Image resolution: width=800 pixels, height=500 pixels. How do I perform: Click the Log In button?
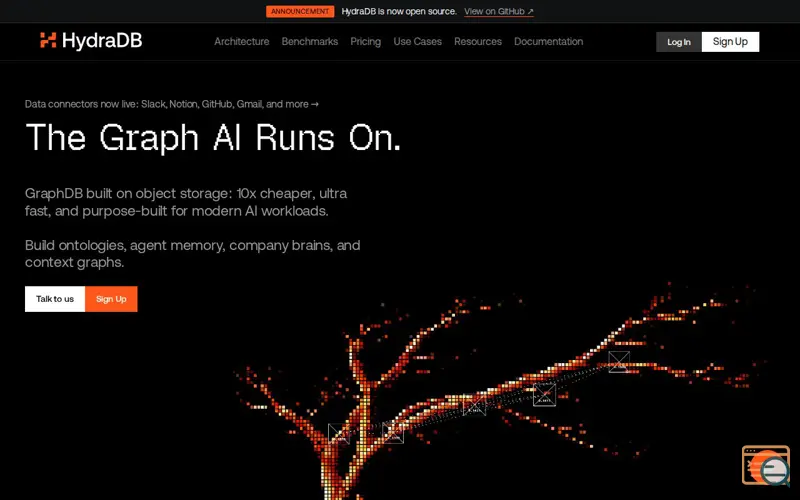(x=679, y=42)
